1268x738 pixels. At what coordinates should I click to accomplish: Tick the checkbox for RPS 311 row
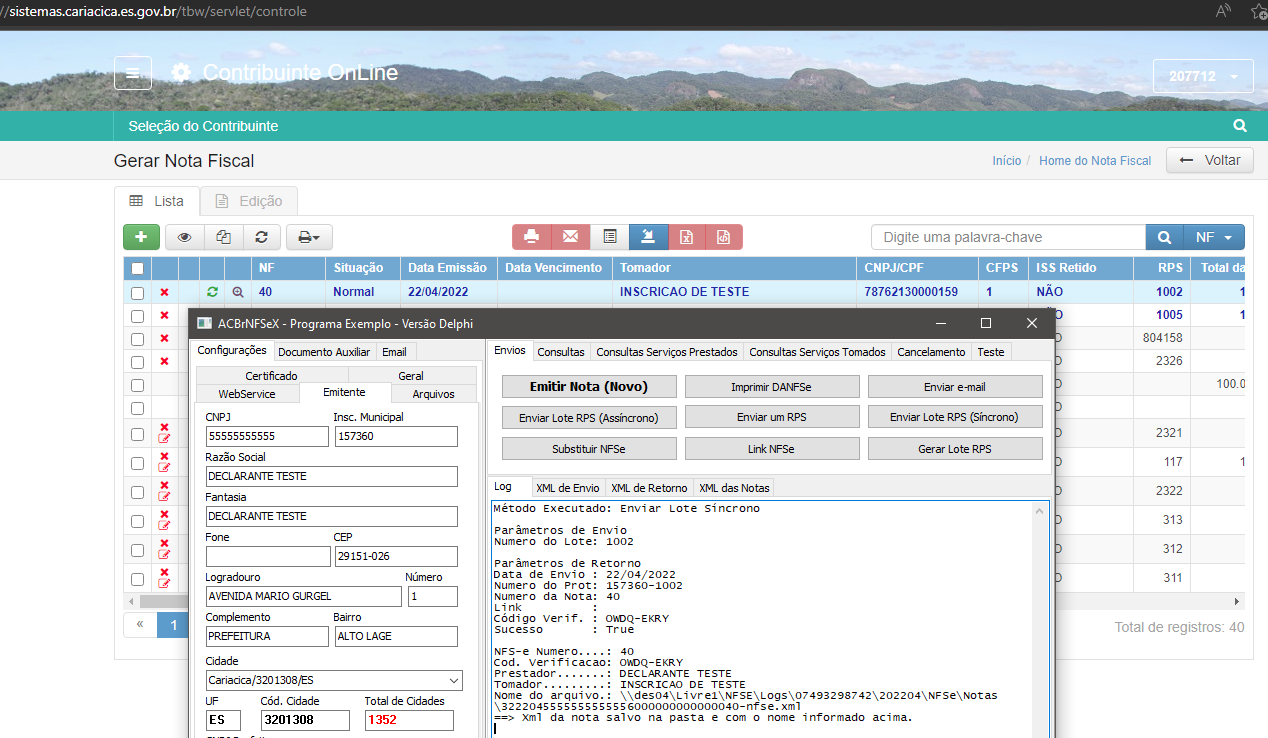137,578
